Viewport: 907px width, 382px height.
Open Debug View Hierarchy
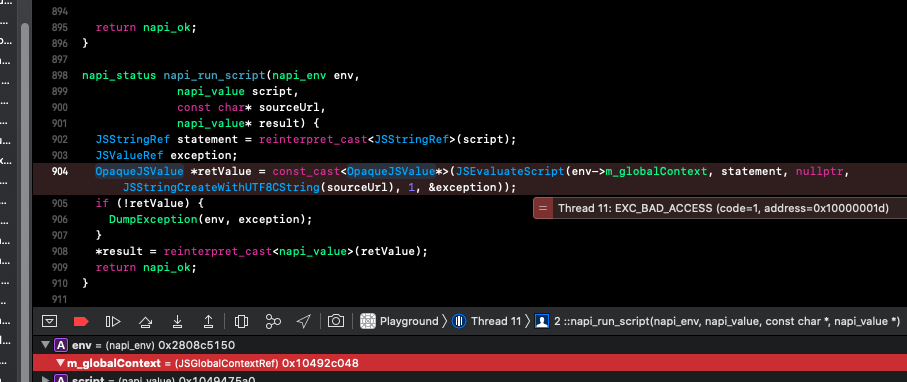click(242, 321)
